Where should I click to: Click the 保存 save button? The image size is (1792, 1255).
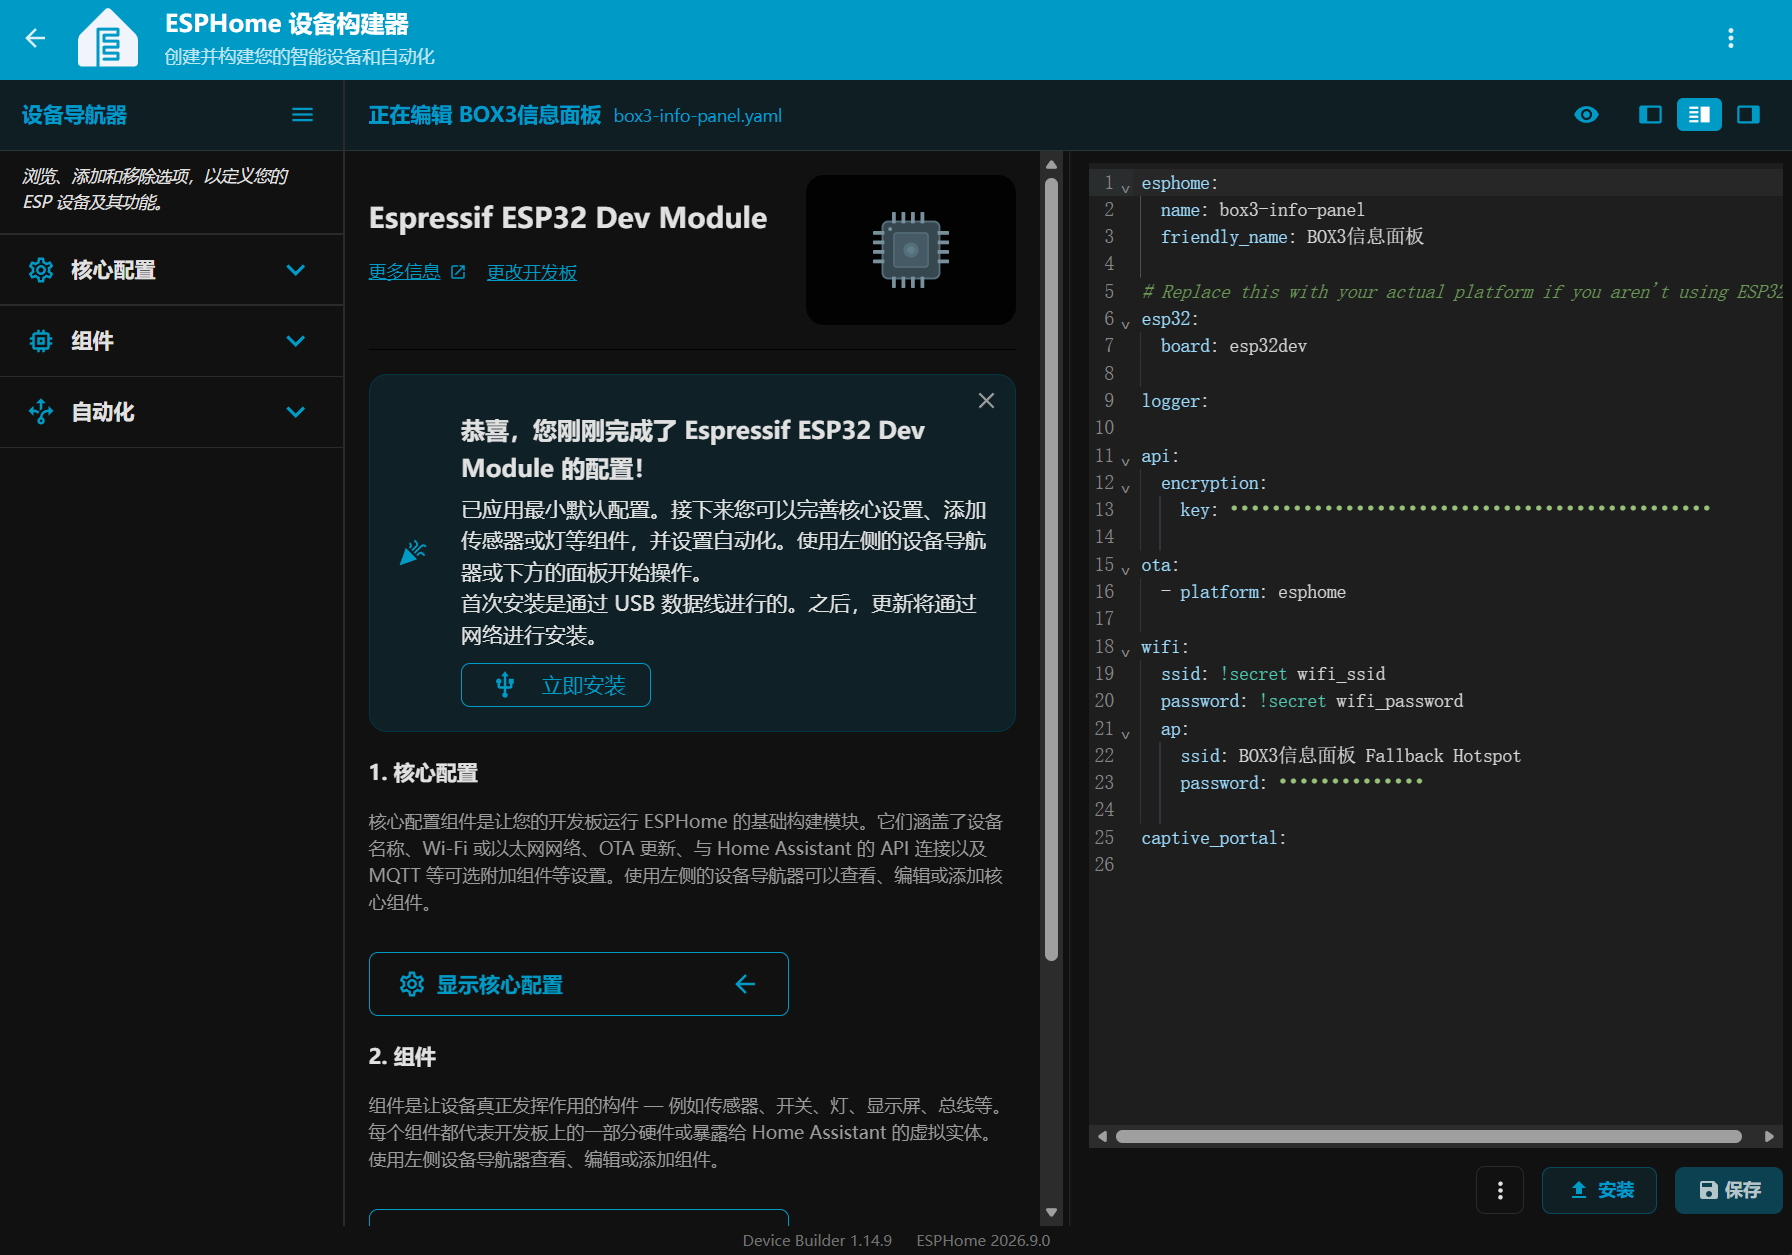pyautogui.click(x=1729, y=1190)
